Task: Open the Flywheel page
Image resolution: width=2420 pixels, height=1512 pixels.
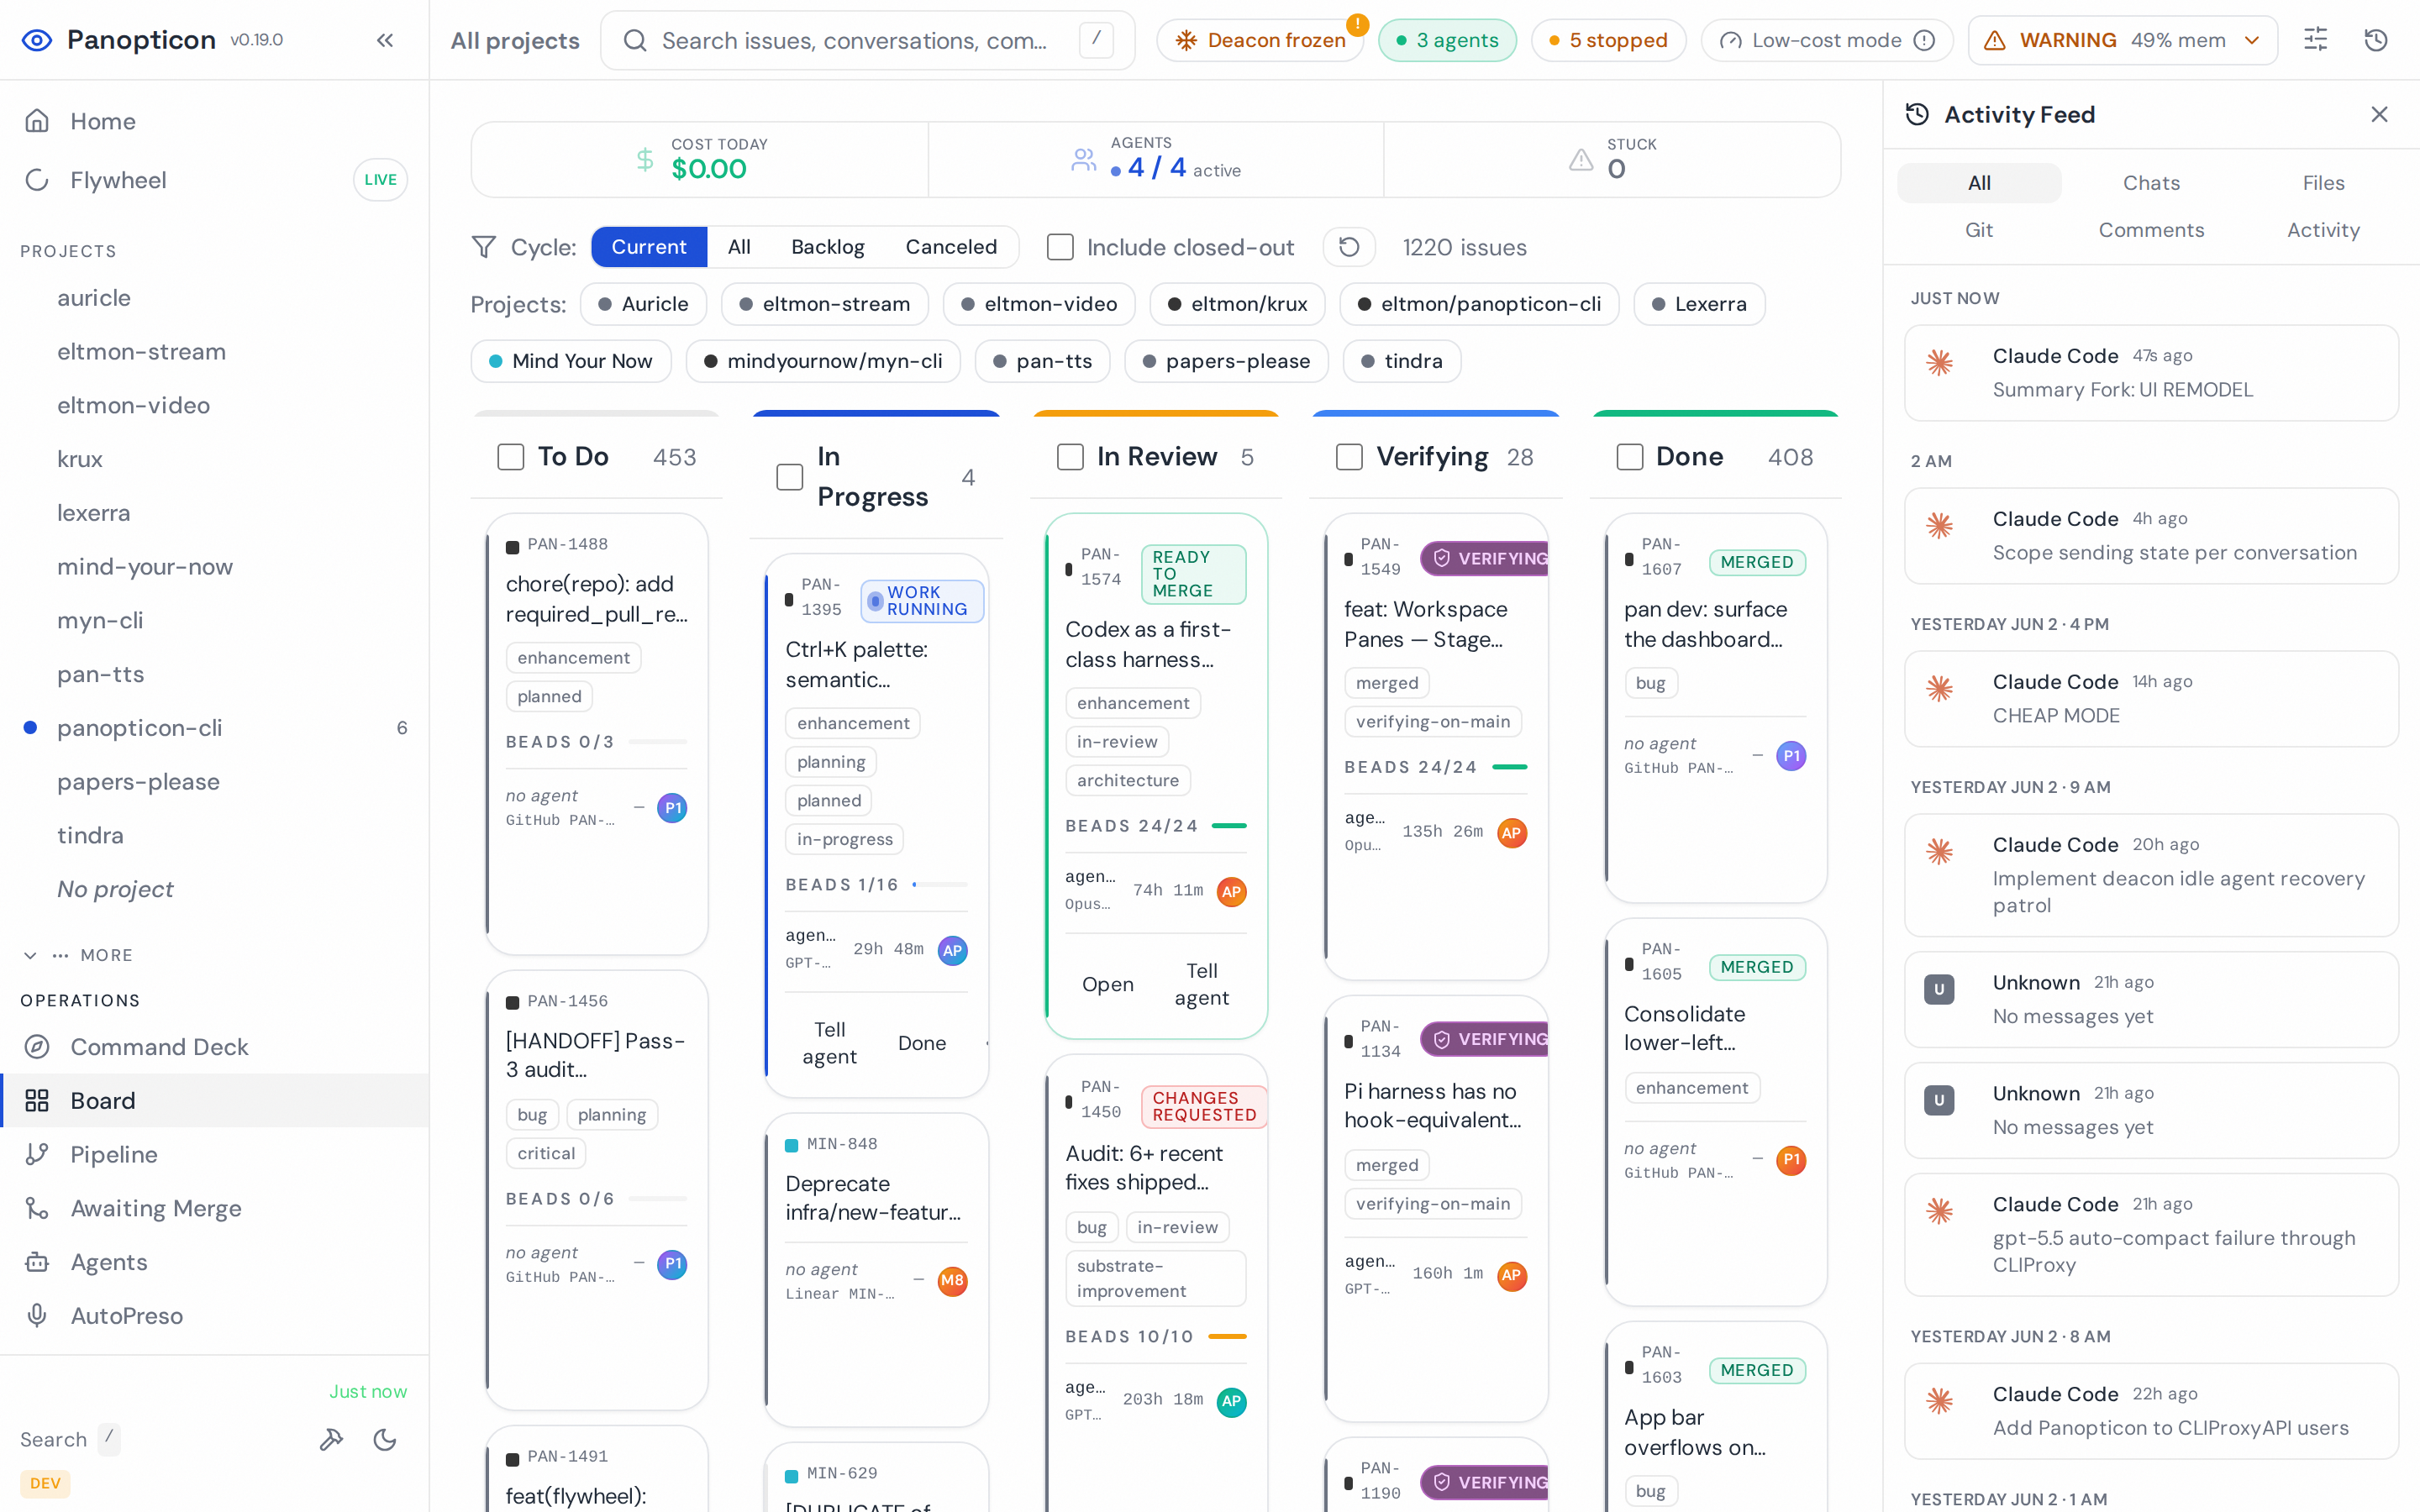Action: point(215,180)
